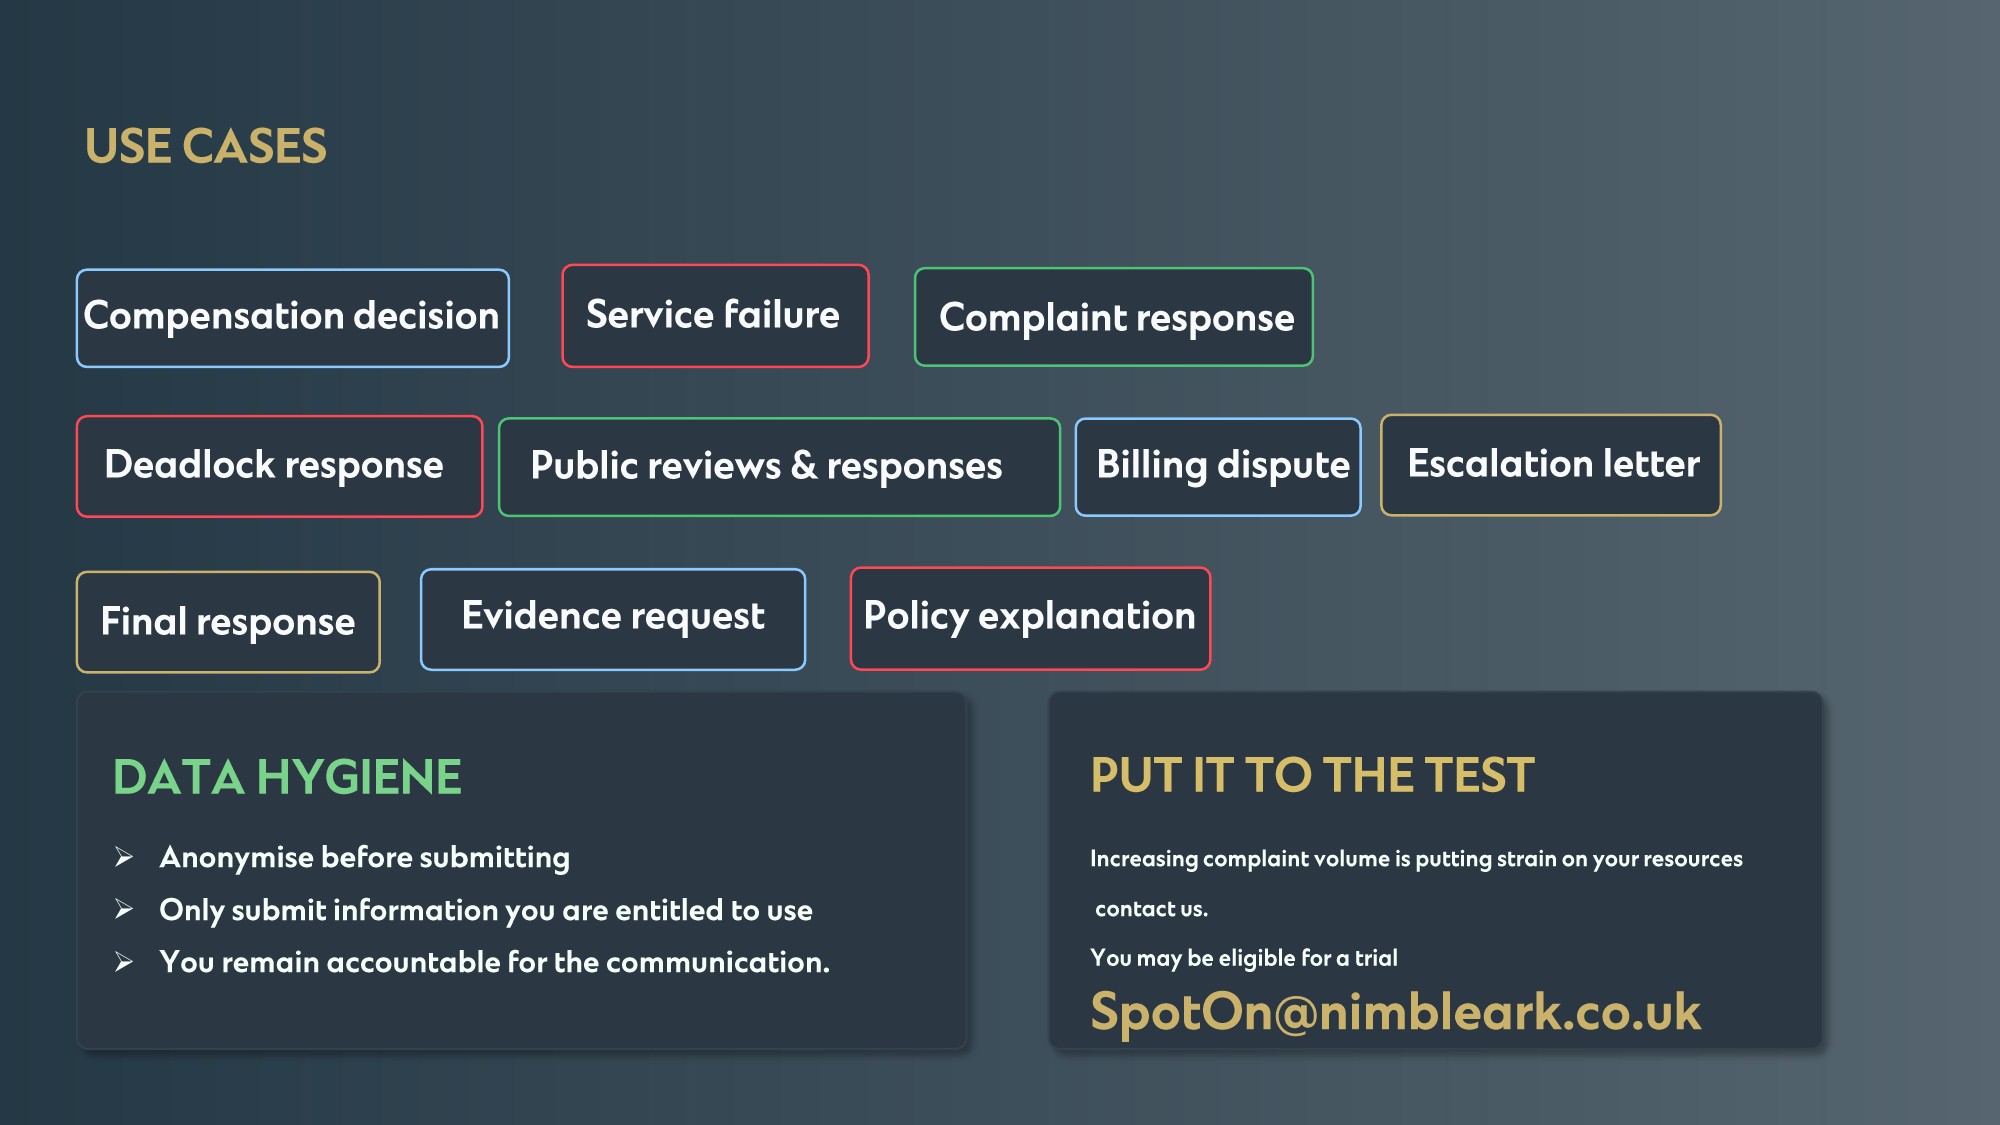Choose the Billing dispute use case

click(x=1218, y=467)
